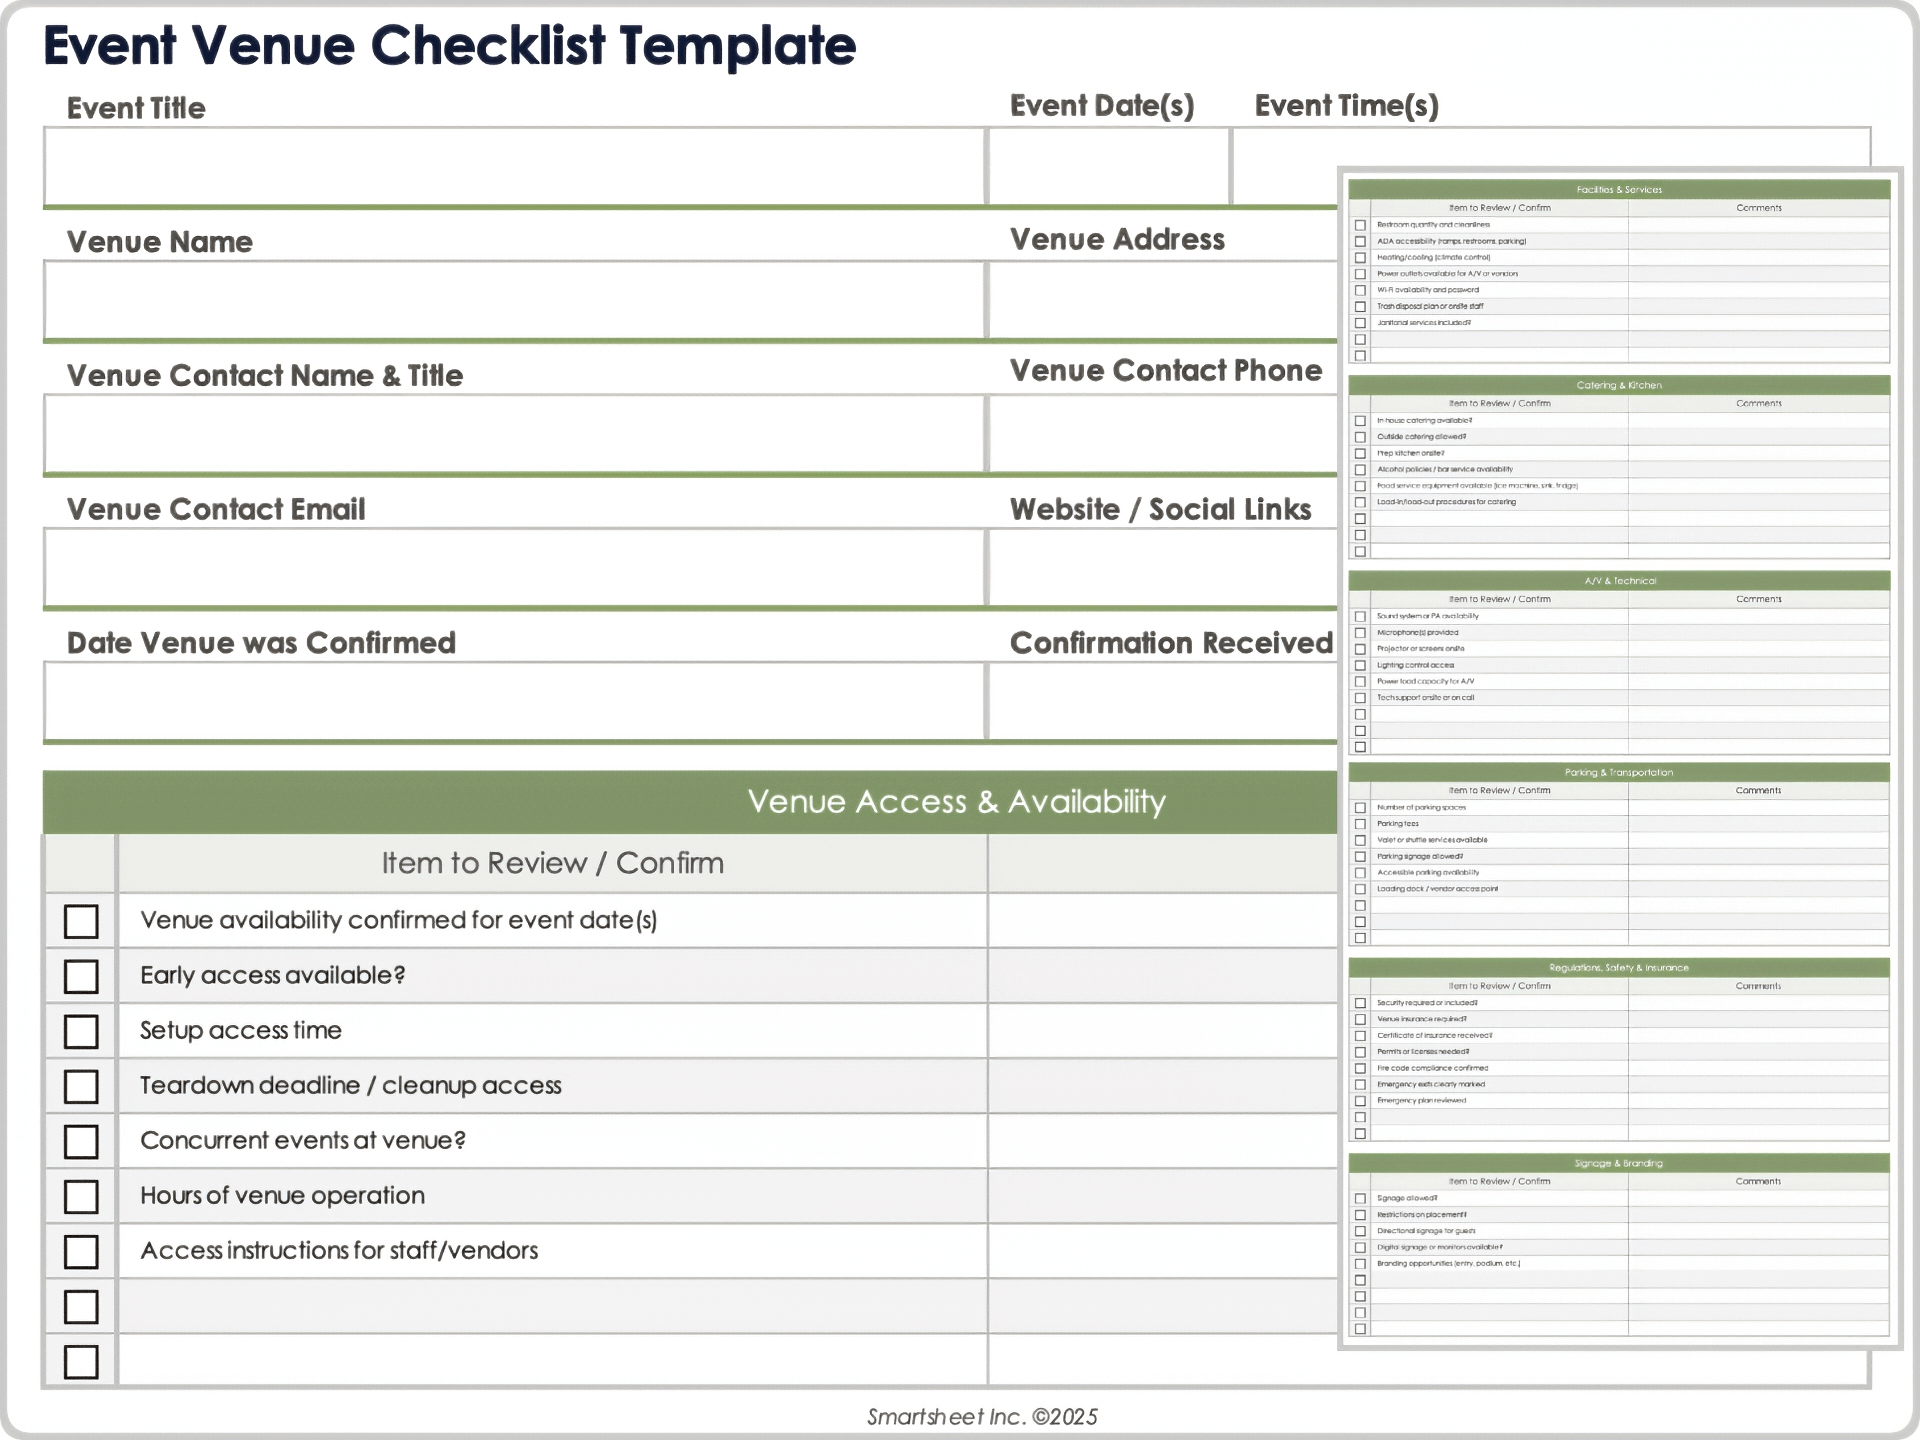Open the Catering & Kitchen thumbnail section
Viewport: 1920px width, 1440px height.
pos(1618,385)
